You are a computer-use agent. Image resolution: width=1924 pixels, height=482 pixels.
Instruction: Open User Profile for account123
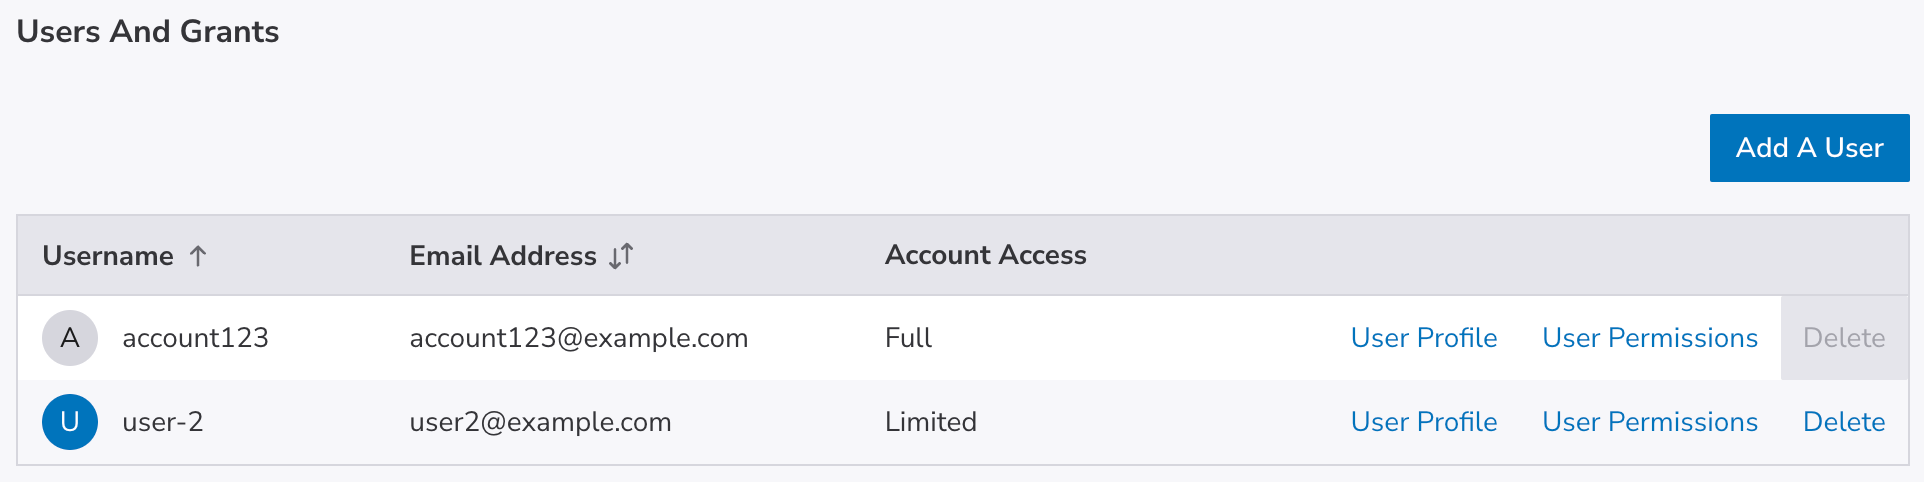pyautogui.click(x=1424, y=338)
